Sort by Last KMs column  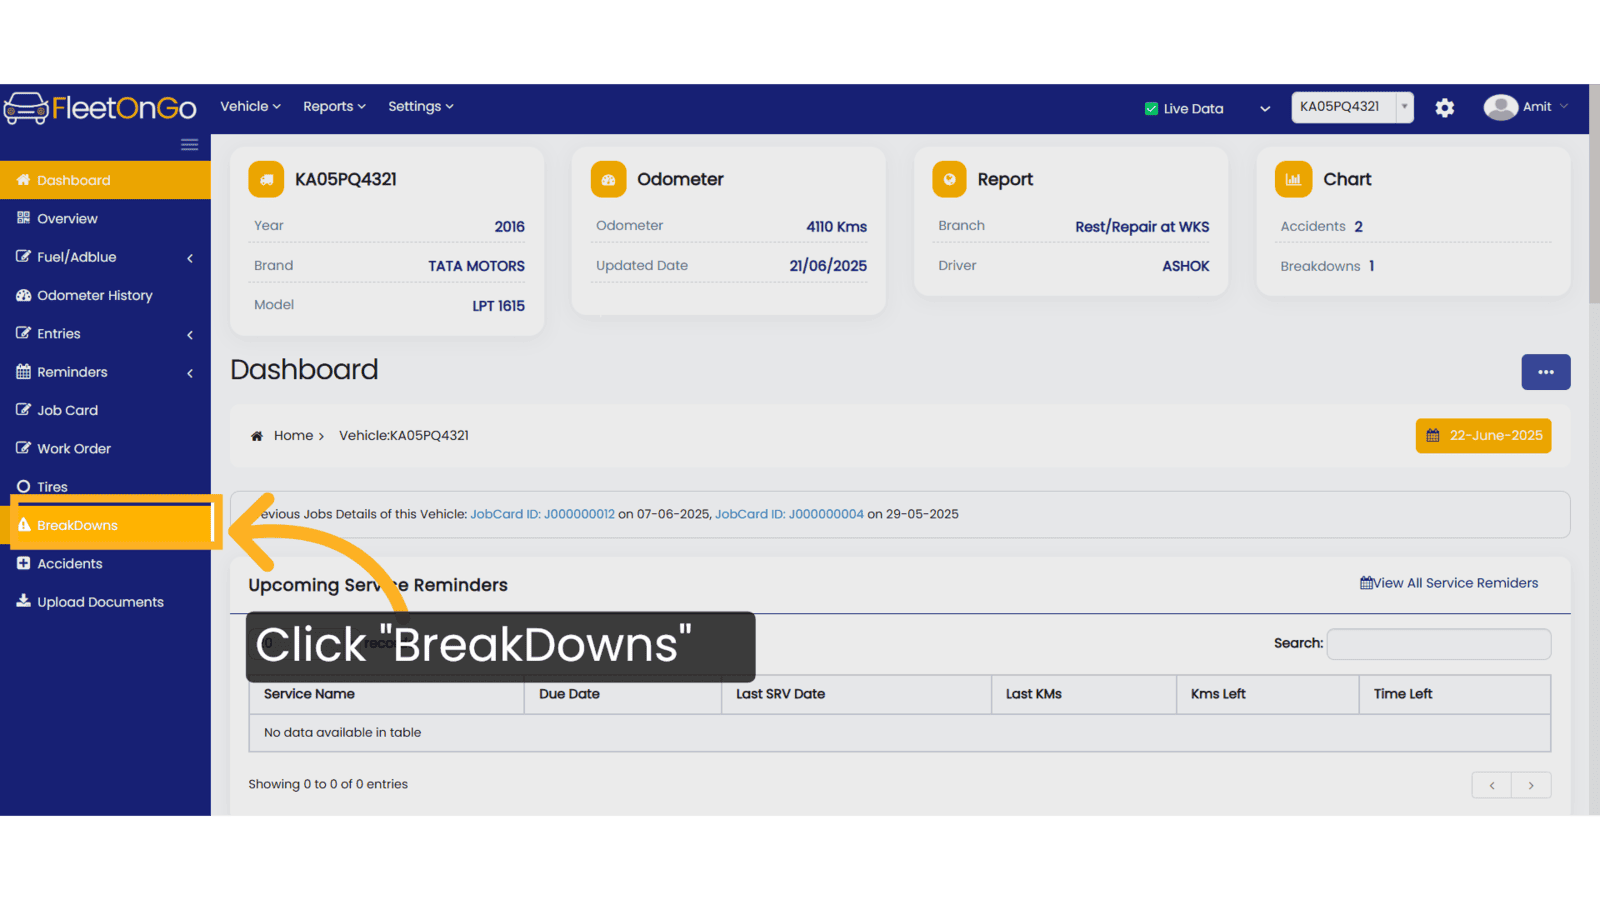coord(1084,694)
